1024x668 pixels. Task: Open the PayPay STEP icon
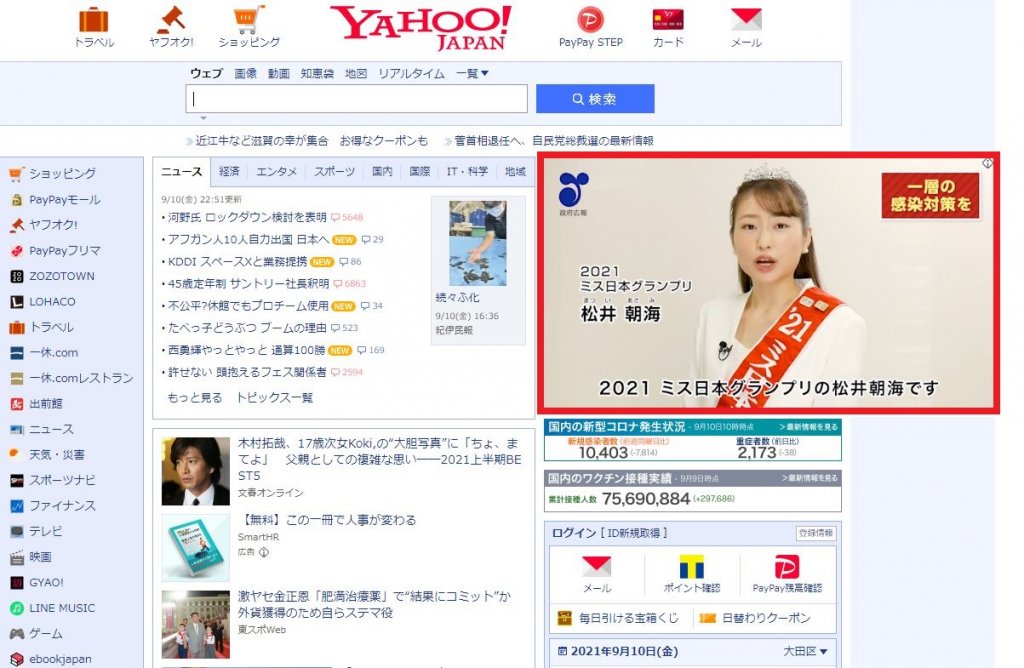pyautogui.click(x=590, y=20)
